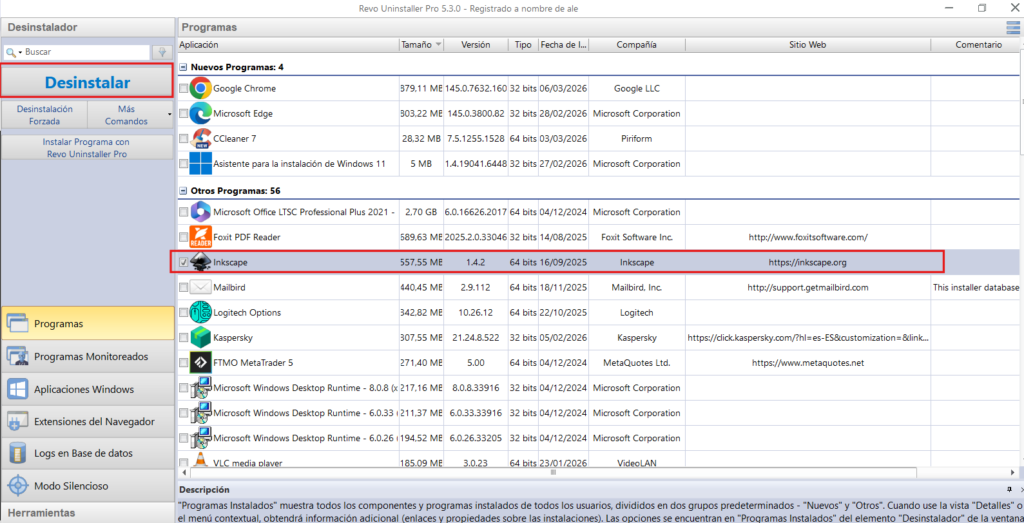Click the pin icon beside the search box

[161, 52]
